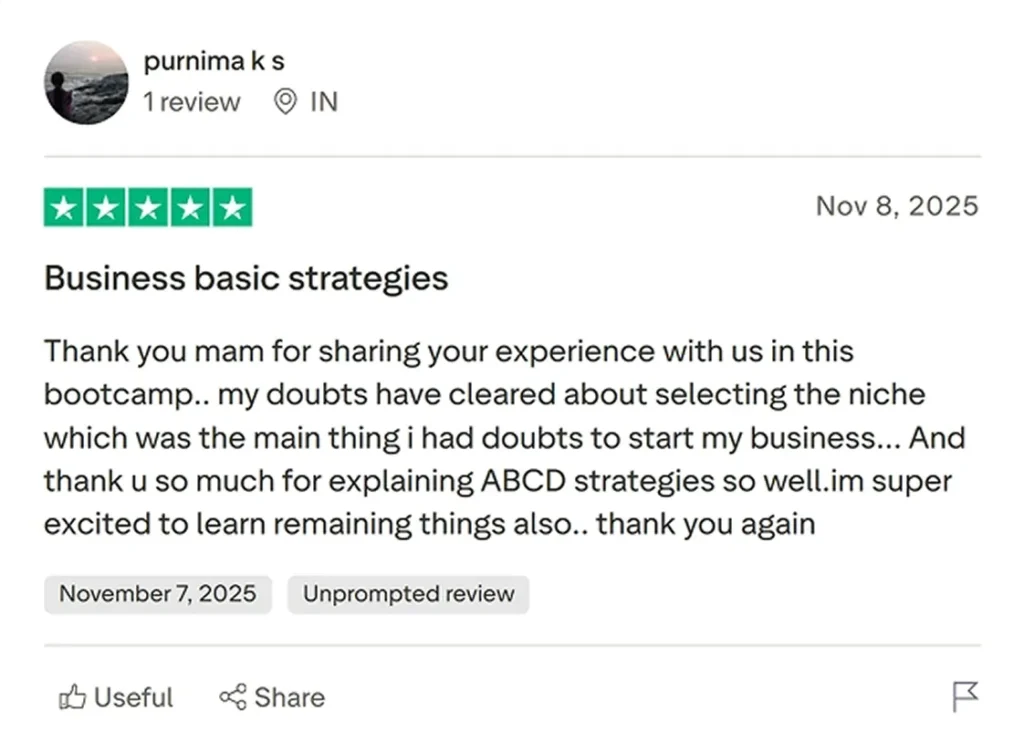Mark review as Useful via text label
Viewport: 1024px width, 742px height.
(x=133, y=697)
